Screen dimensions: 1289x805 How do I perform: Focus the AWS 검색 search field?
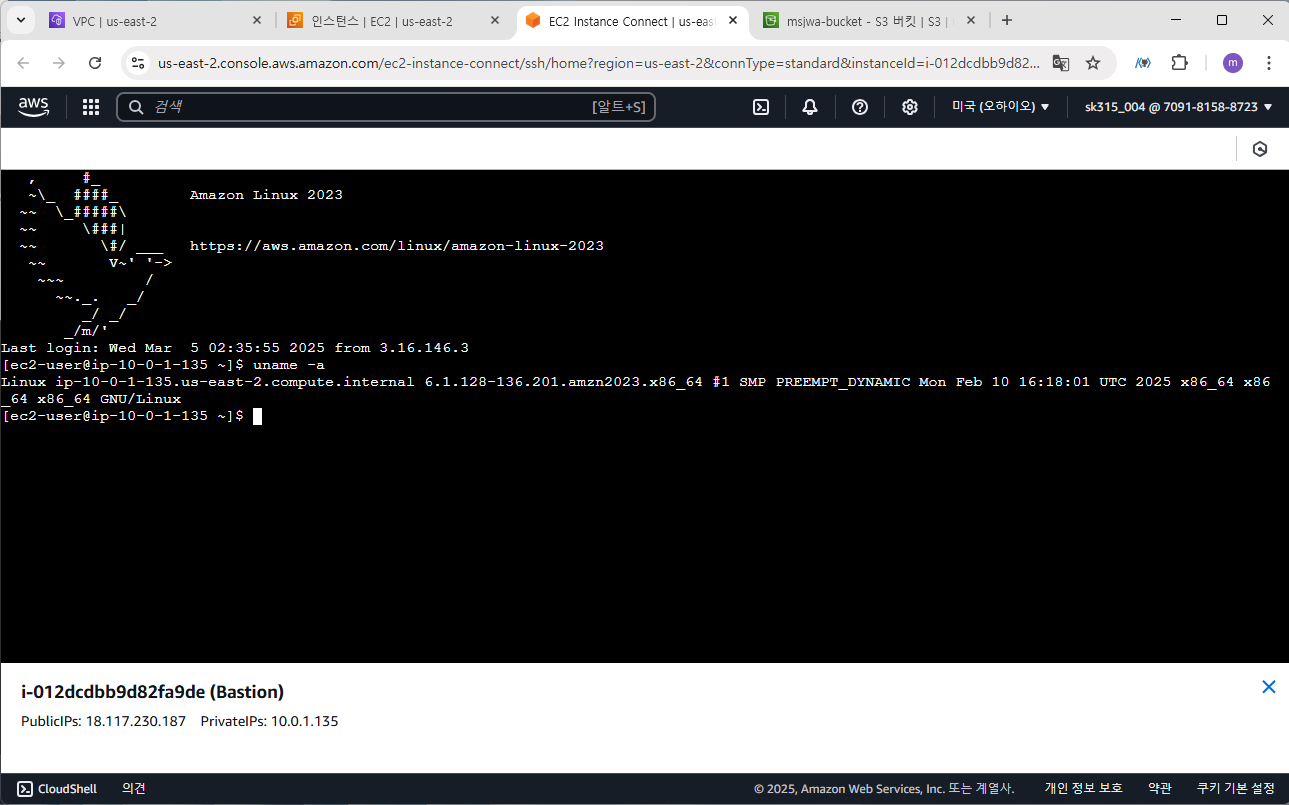386,107
